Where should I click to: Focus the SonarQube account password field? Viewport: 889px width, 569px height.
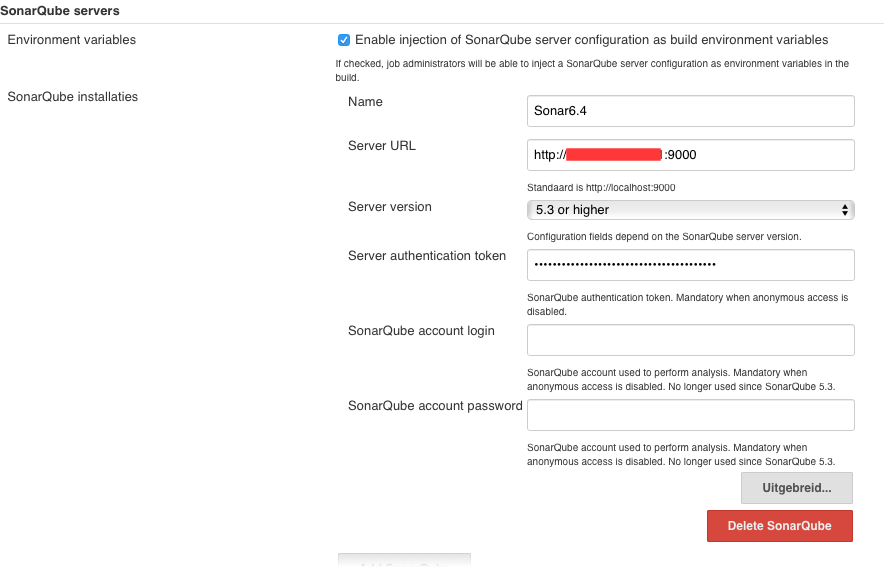point(691,415)
